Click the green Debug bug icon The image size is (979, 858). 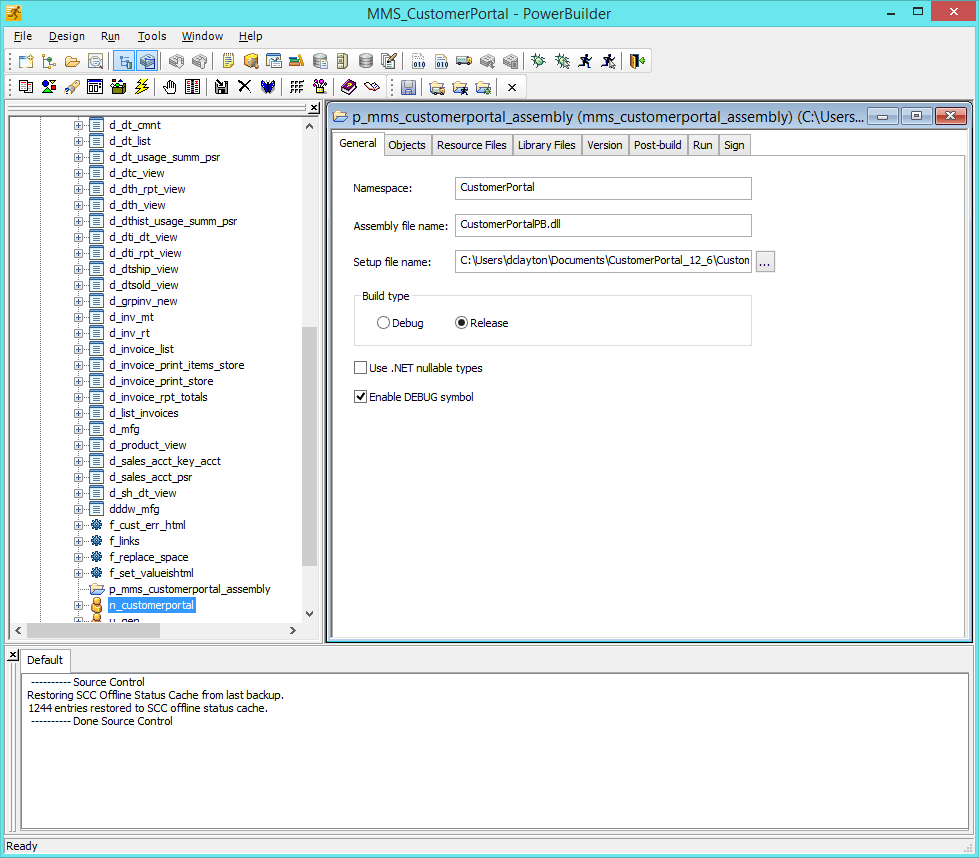[x=538, y=61]
